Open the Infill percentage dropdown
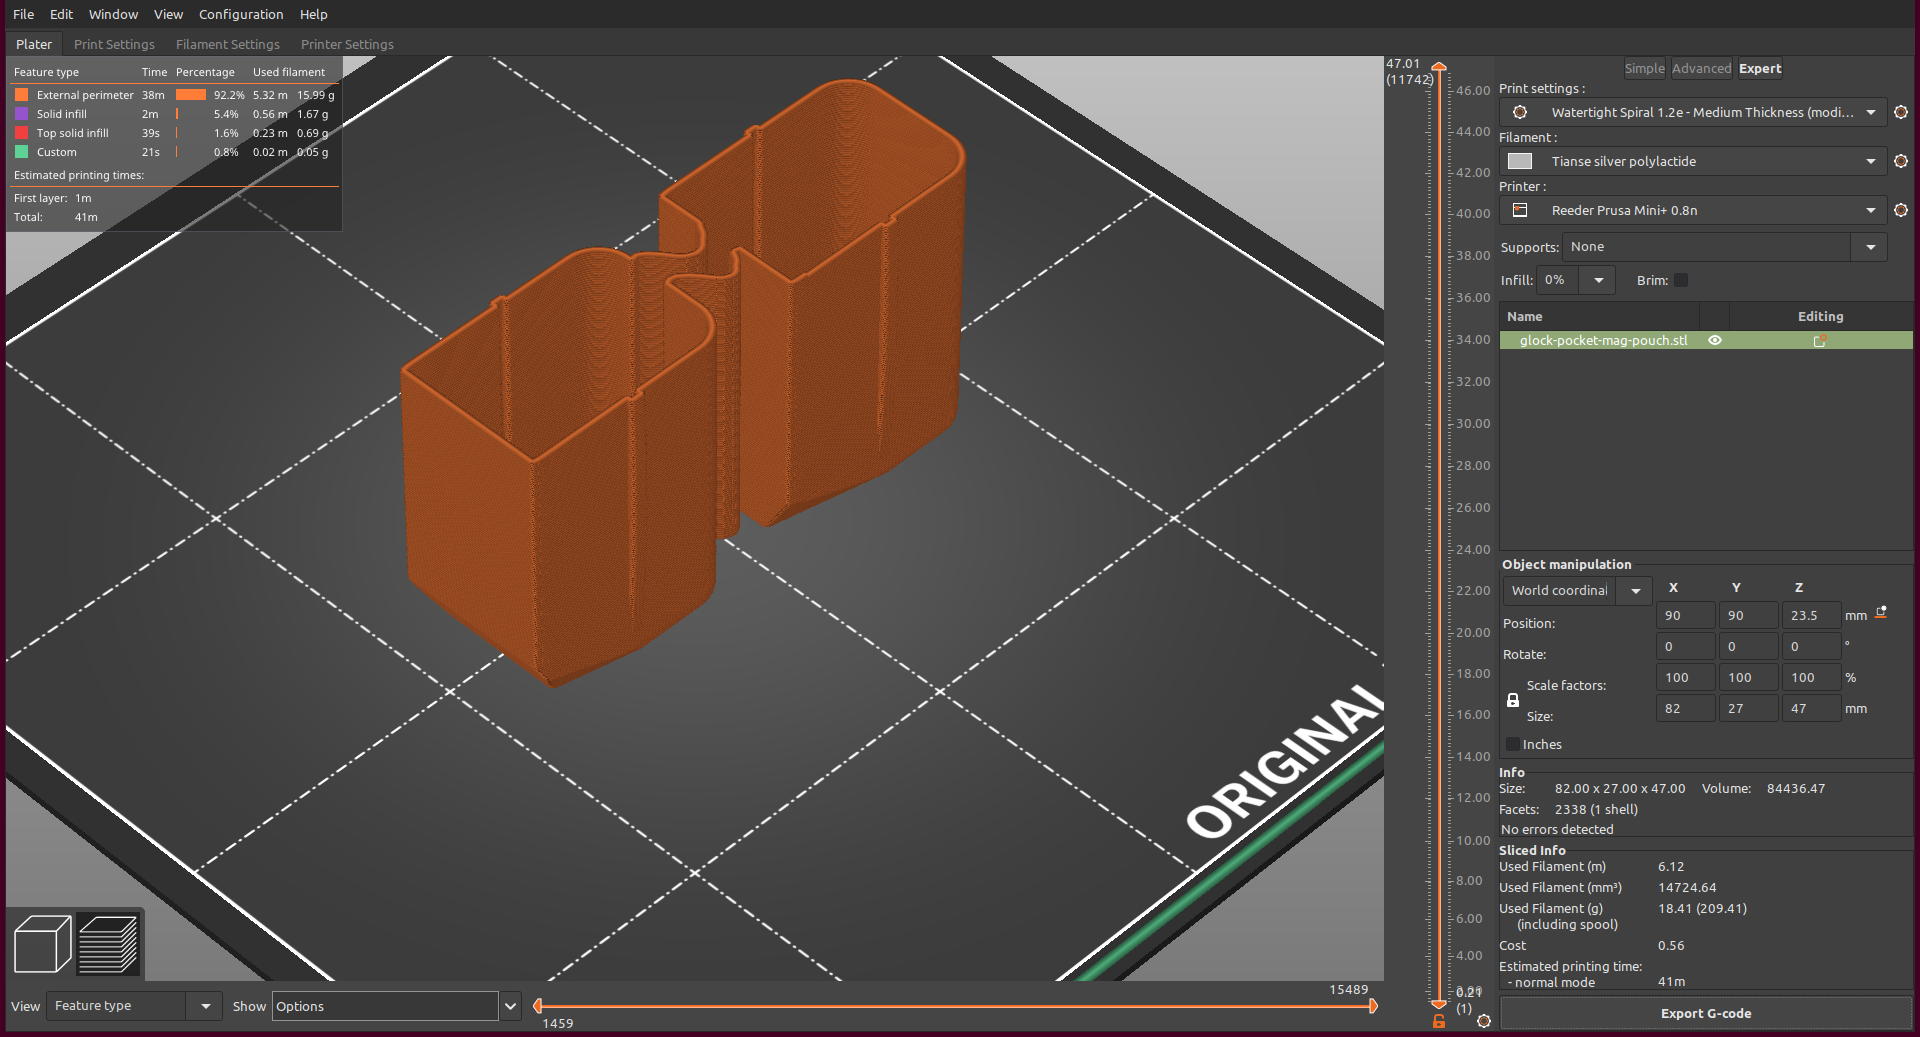The width and height of the screenshot is (1920, 1037). [x=1598, y=281]
